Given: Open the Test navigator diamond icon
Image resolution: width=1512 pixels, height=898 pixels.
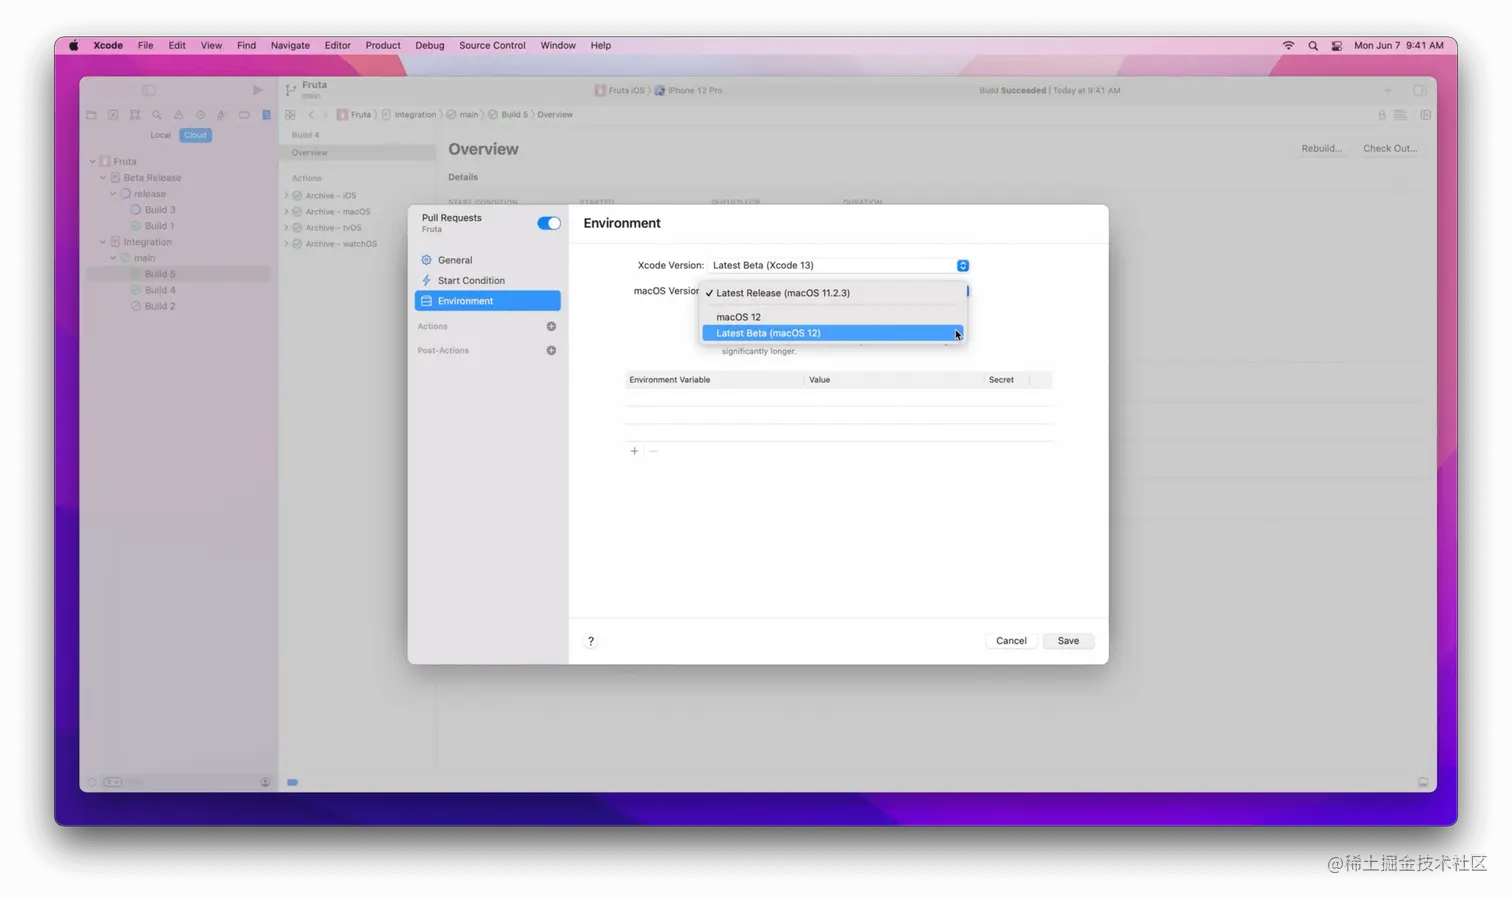Looking at the screenshot, I should click(200, 115).
